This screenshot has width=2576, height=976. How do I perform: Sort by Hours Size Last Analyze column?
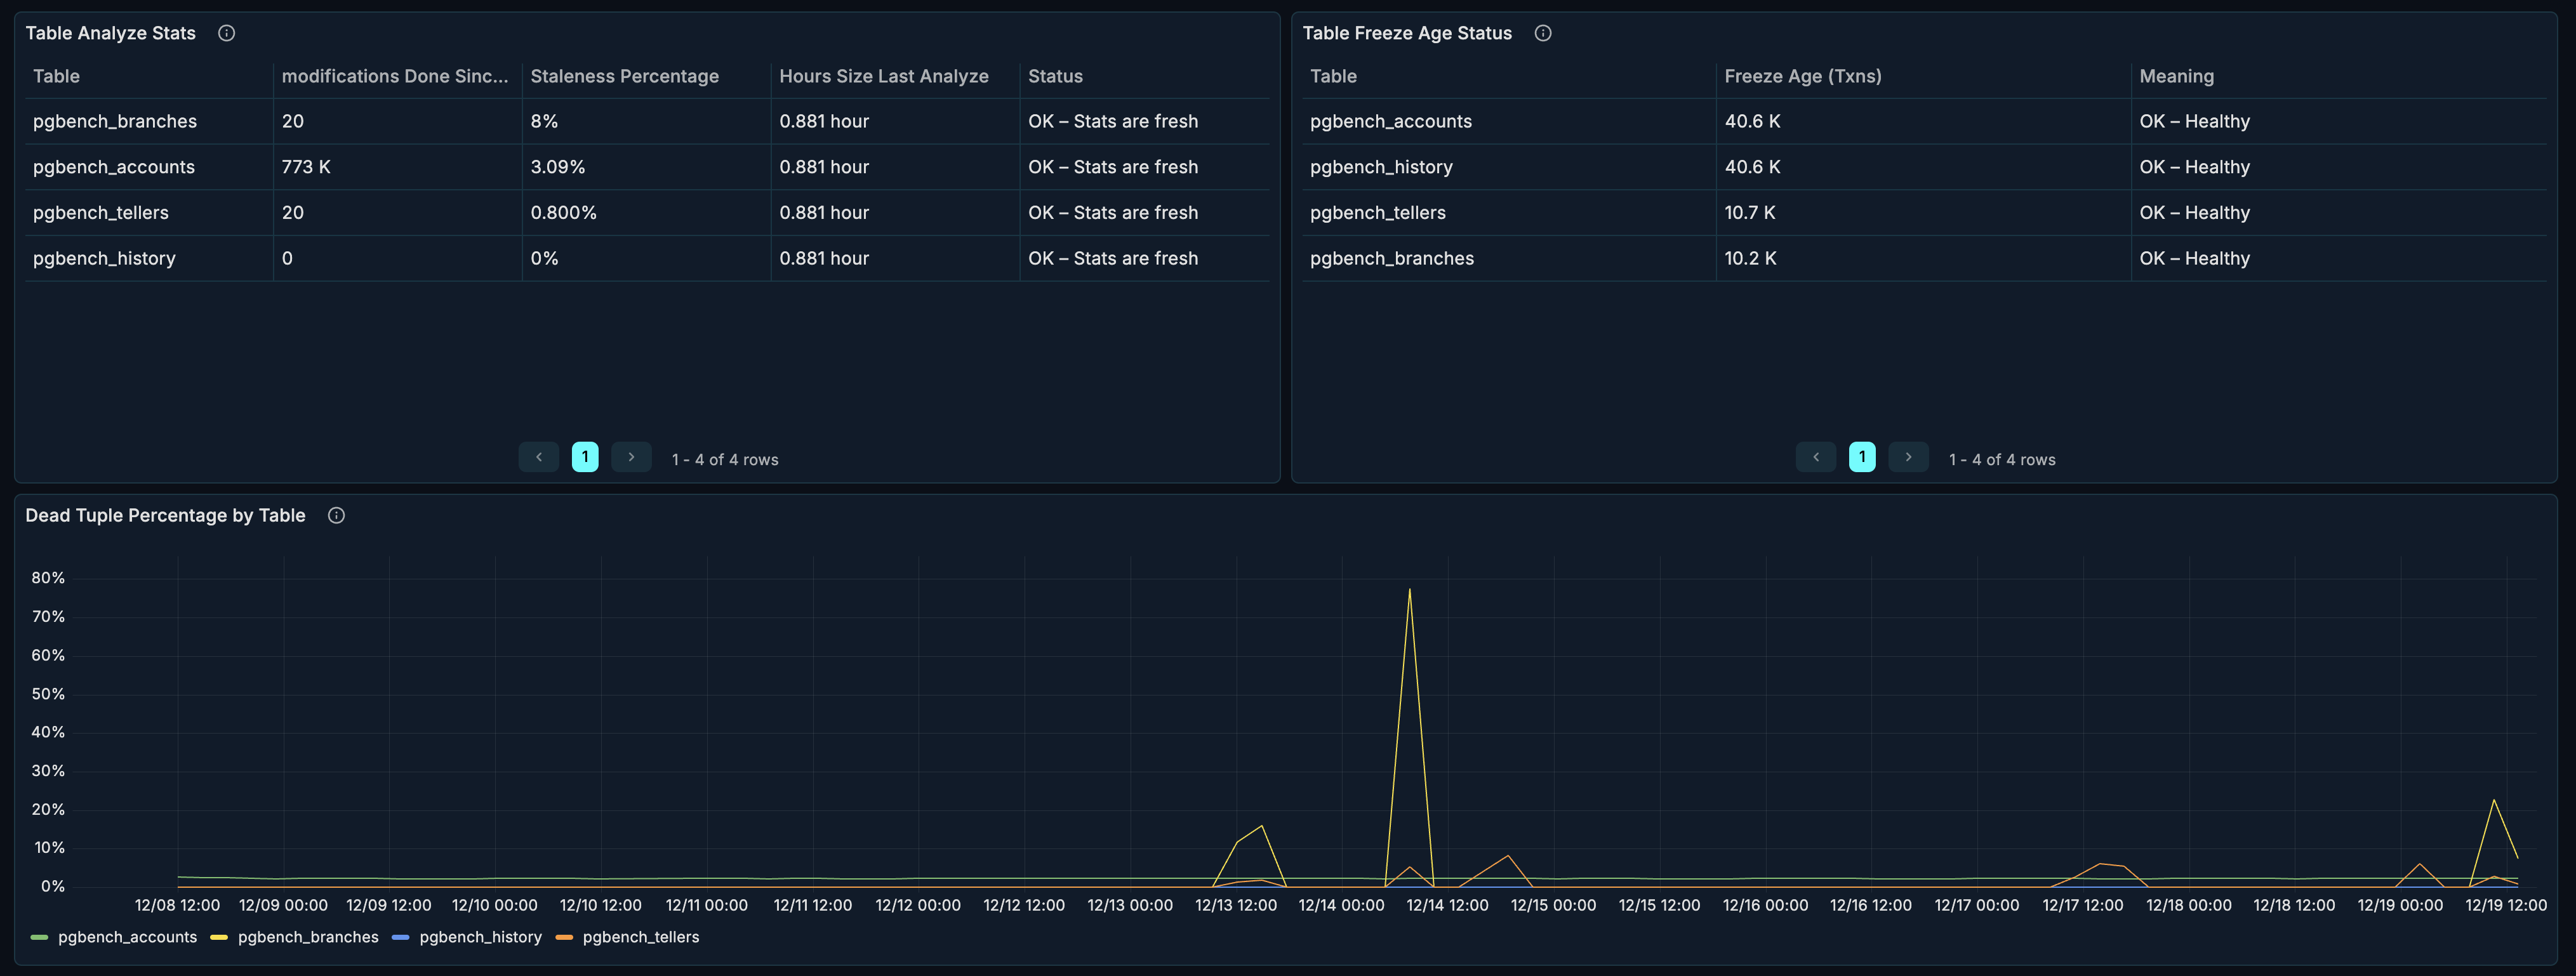click(883, 76)
